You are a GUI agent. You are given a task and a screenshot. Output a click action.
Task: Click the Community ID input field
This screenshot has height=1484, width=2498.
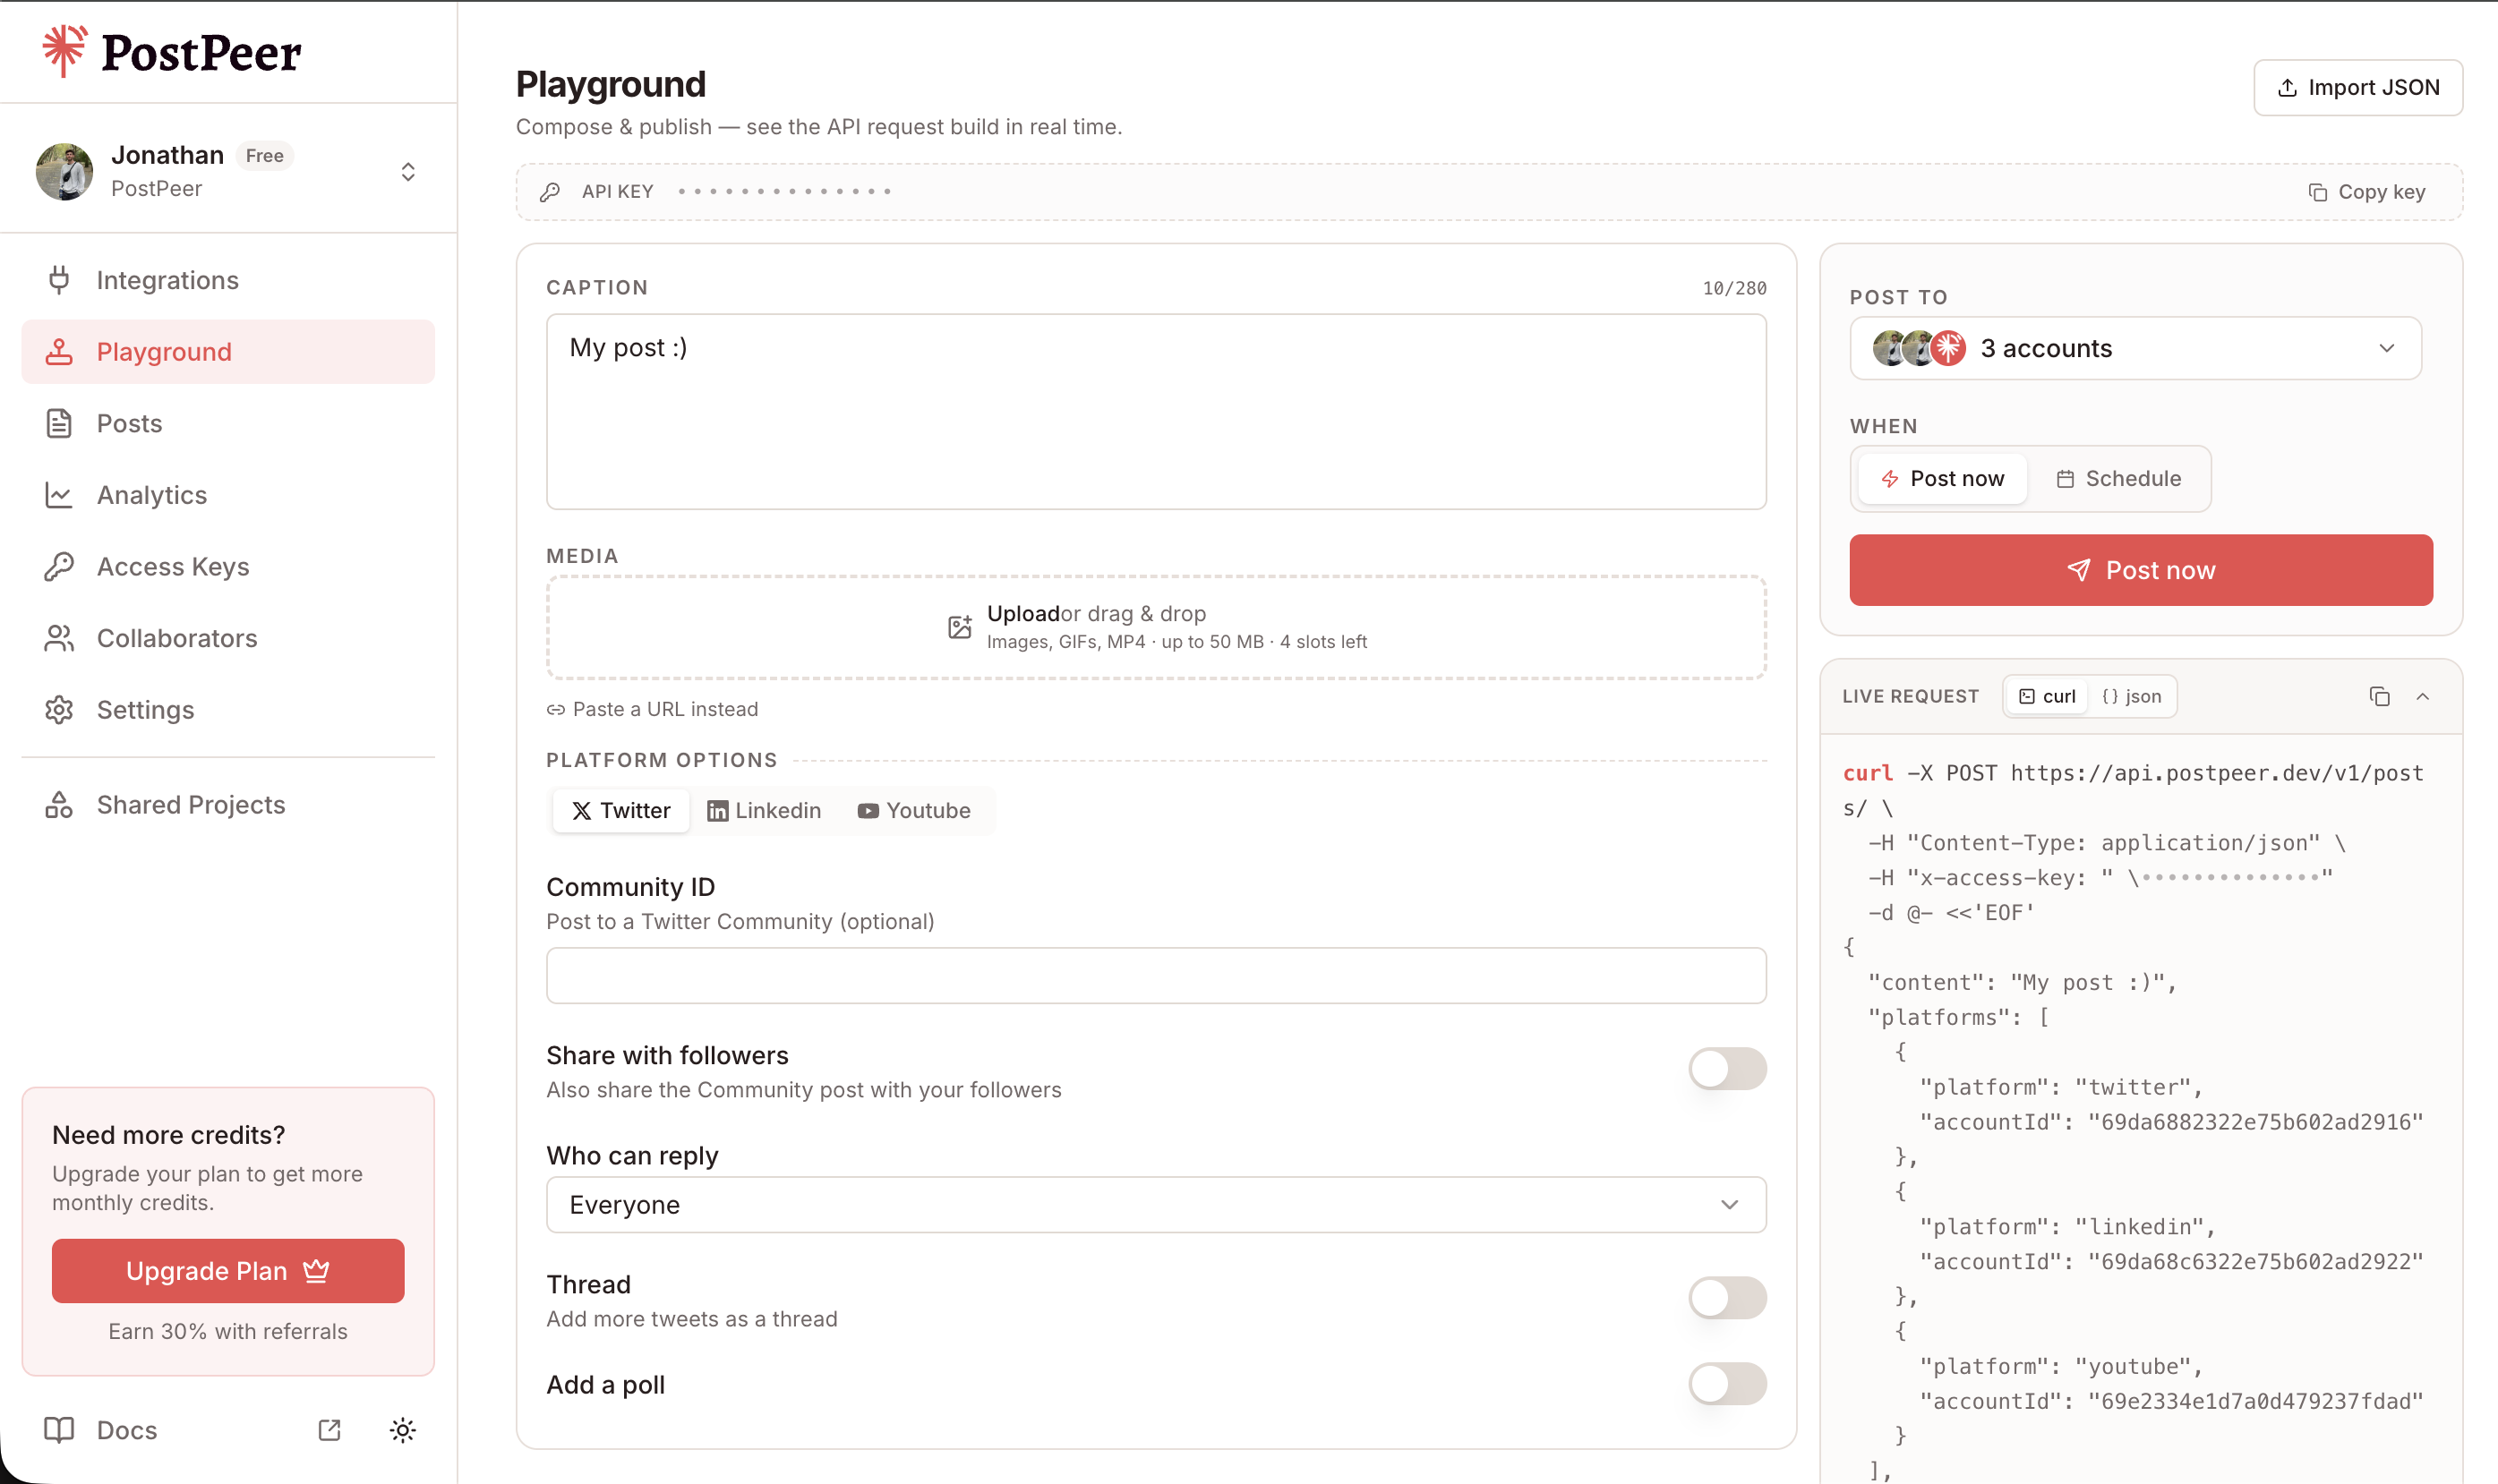tap(1155, 975)
